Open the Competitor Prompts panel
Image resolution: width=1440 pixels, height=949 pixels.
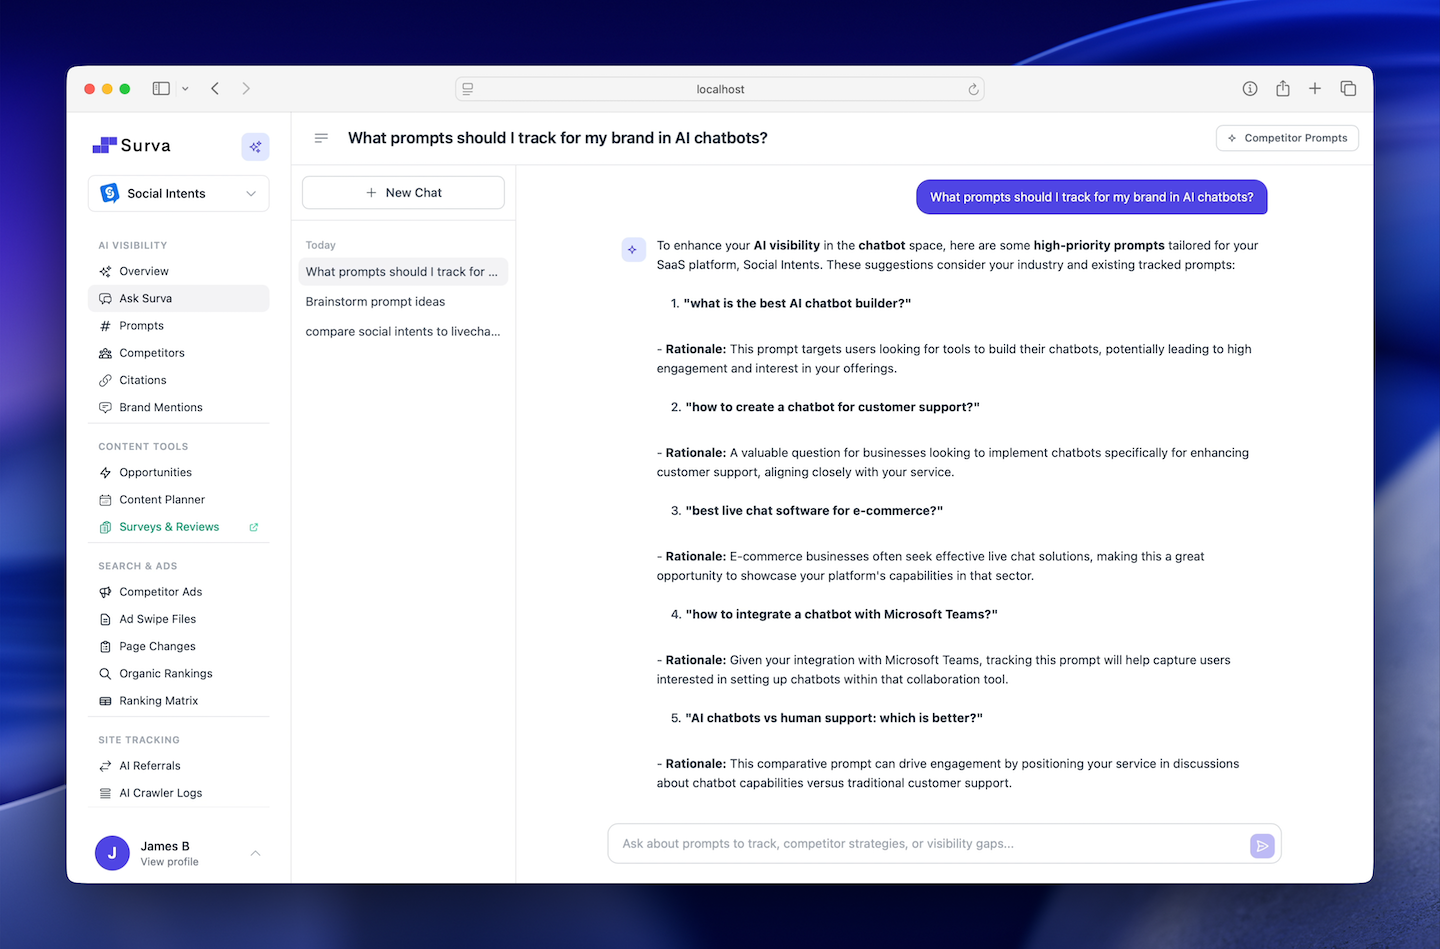point(1287,137)
